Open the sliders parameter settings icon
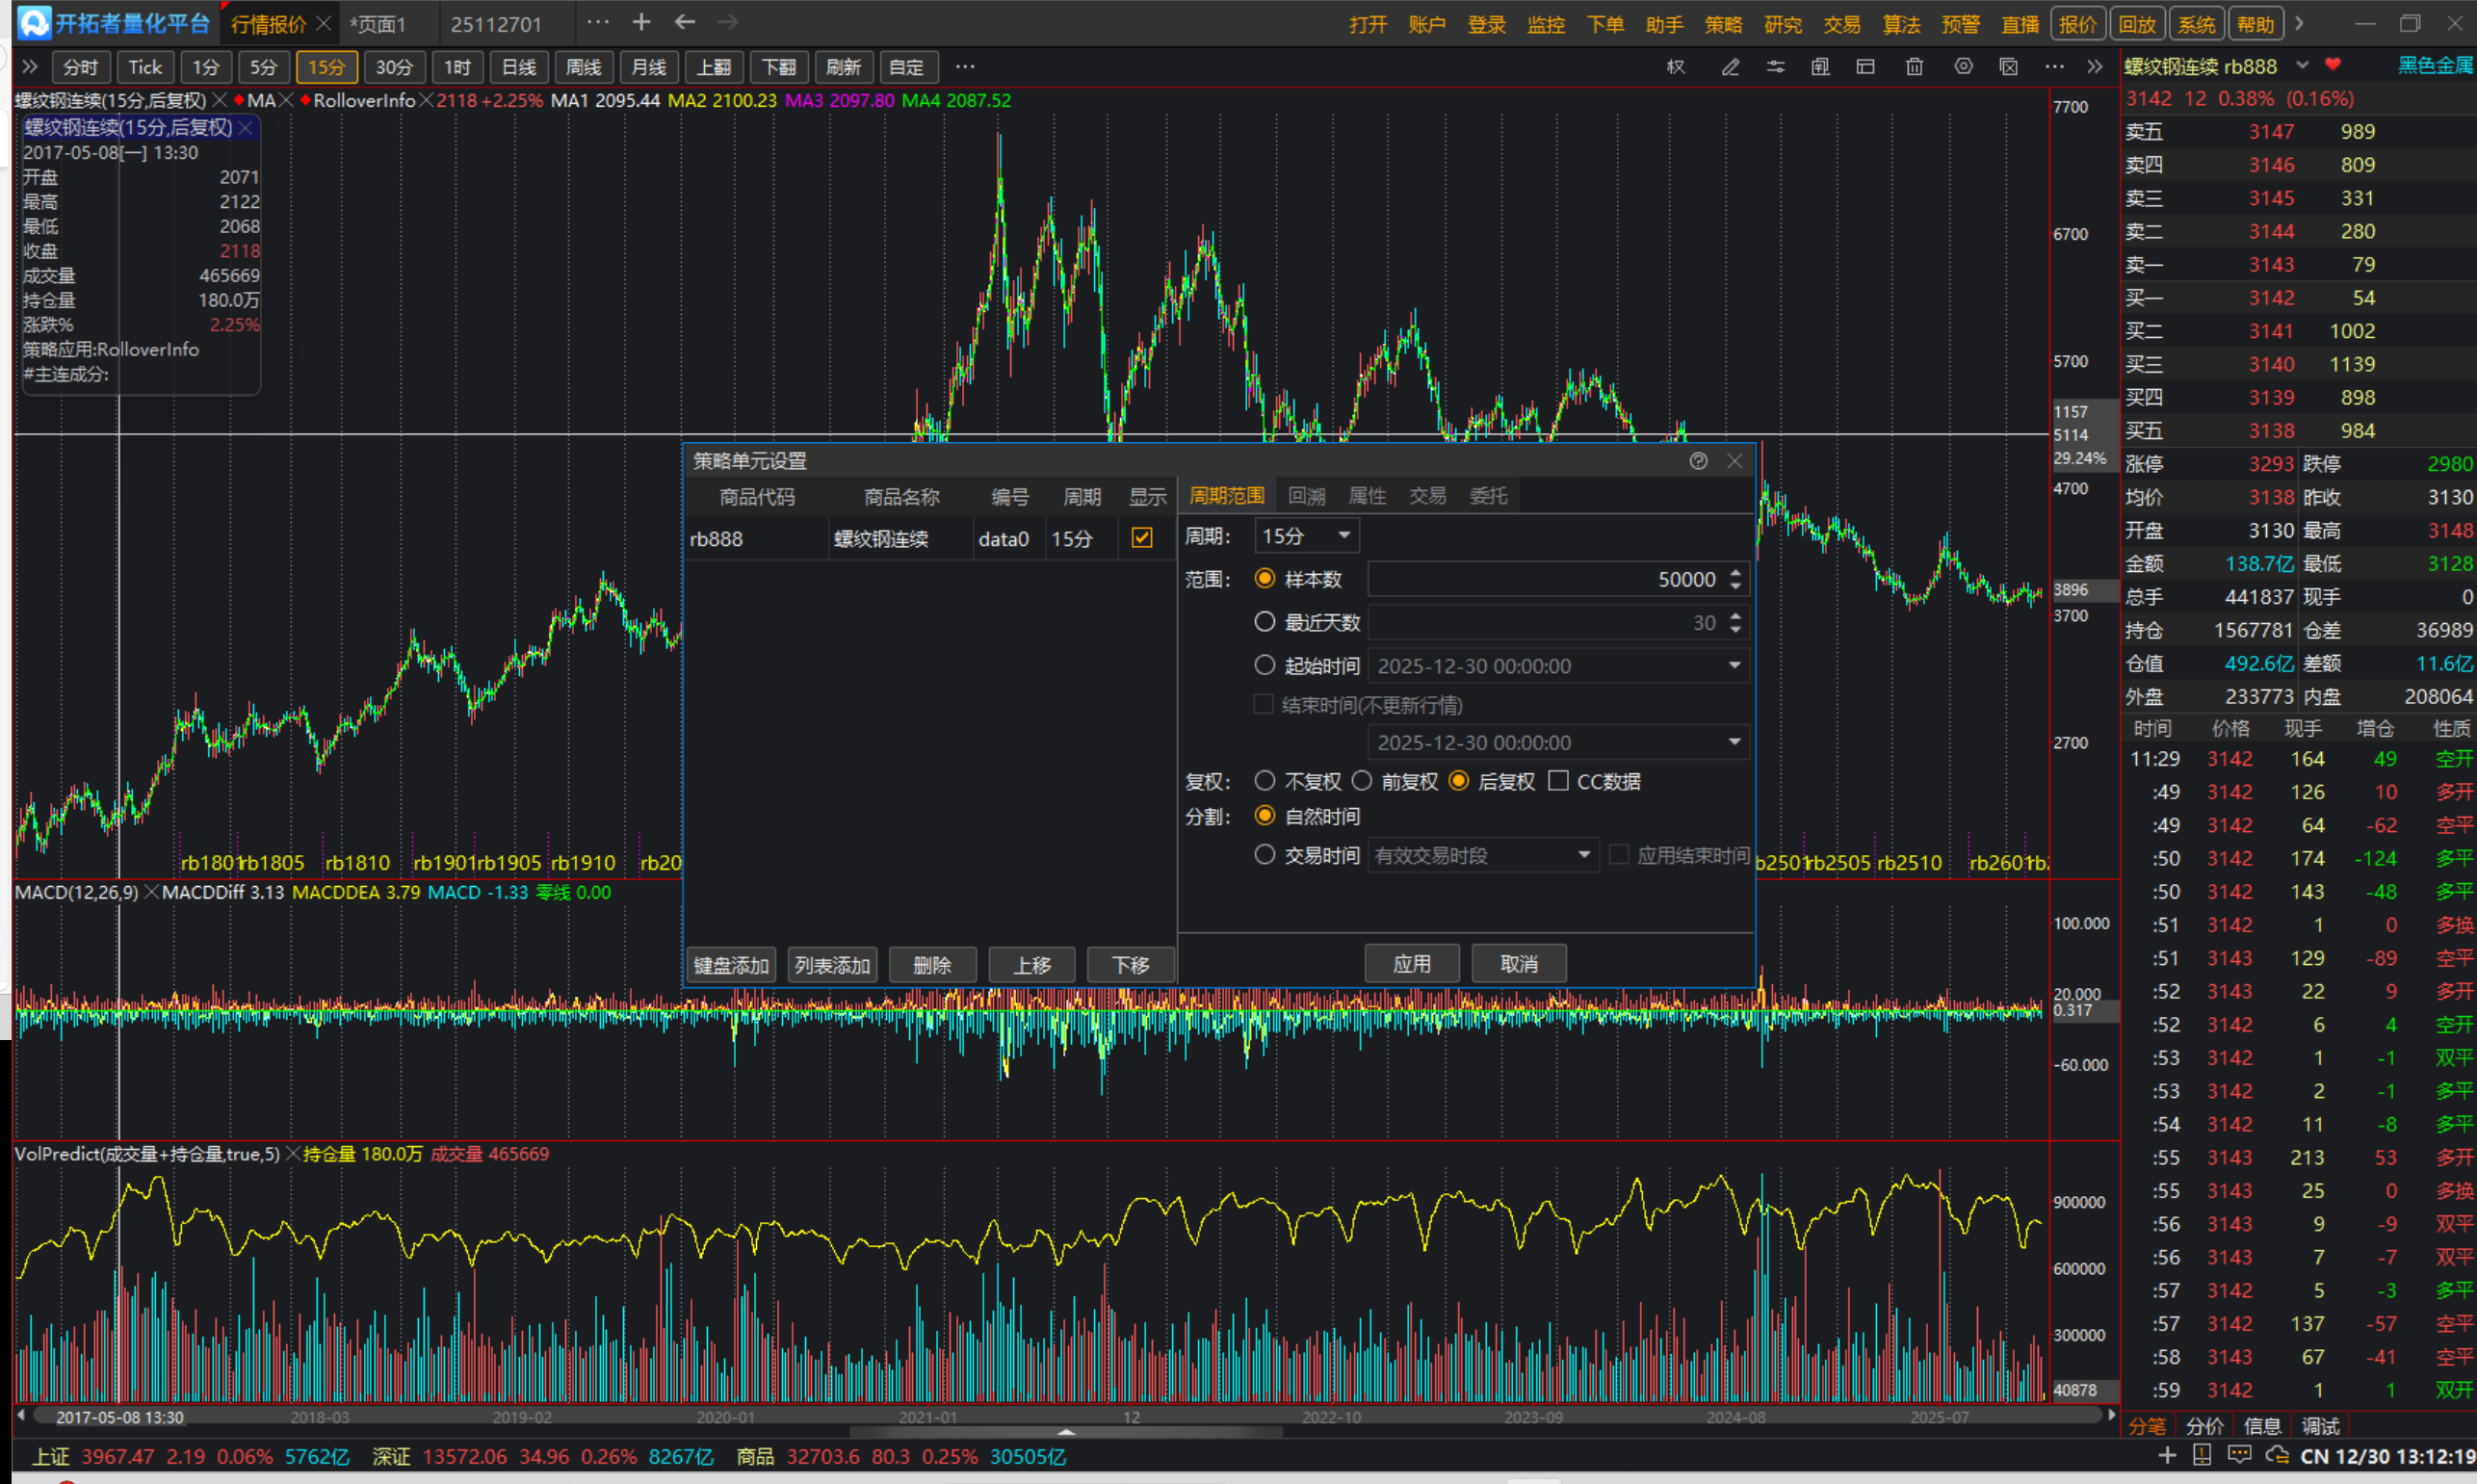Viewport: 2477px width, 1484px height. (x=1775, y=67)
